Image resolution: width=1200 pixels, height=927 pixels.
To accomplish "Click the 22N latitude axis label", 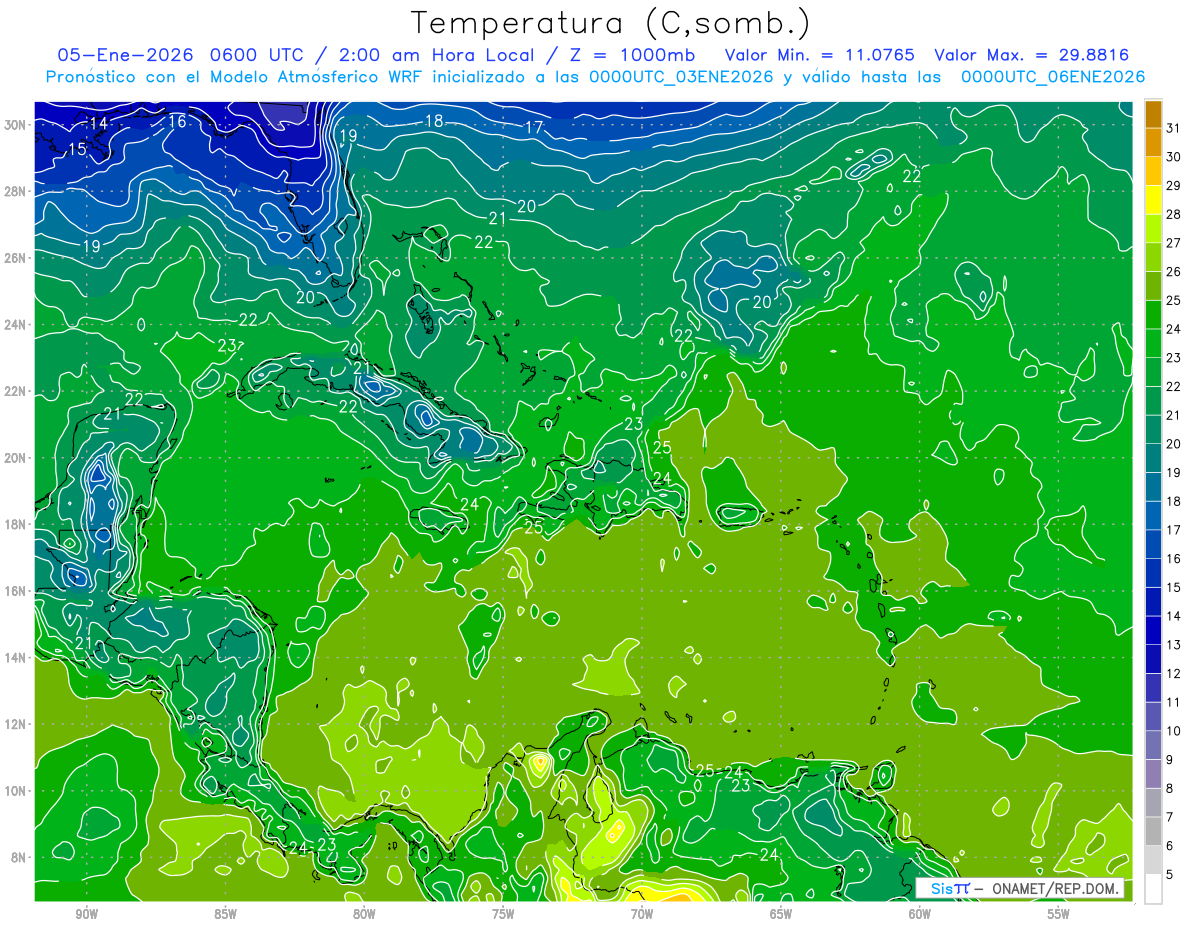I will point(15,391).
